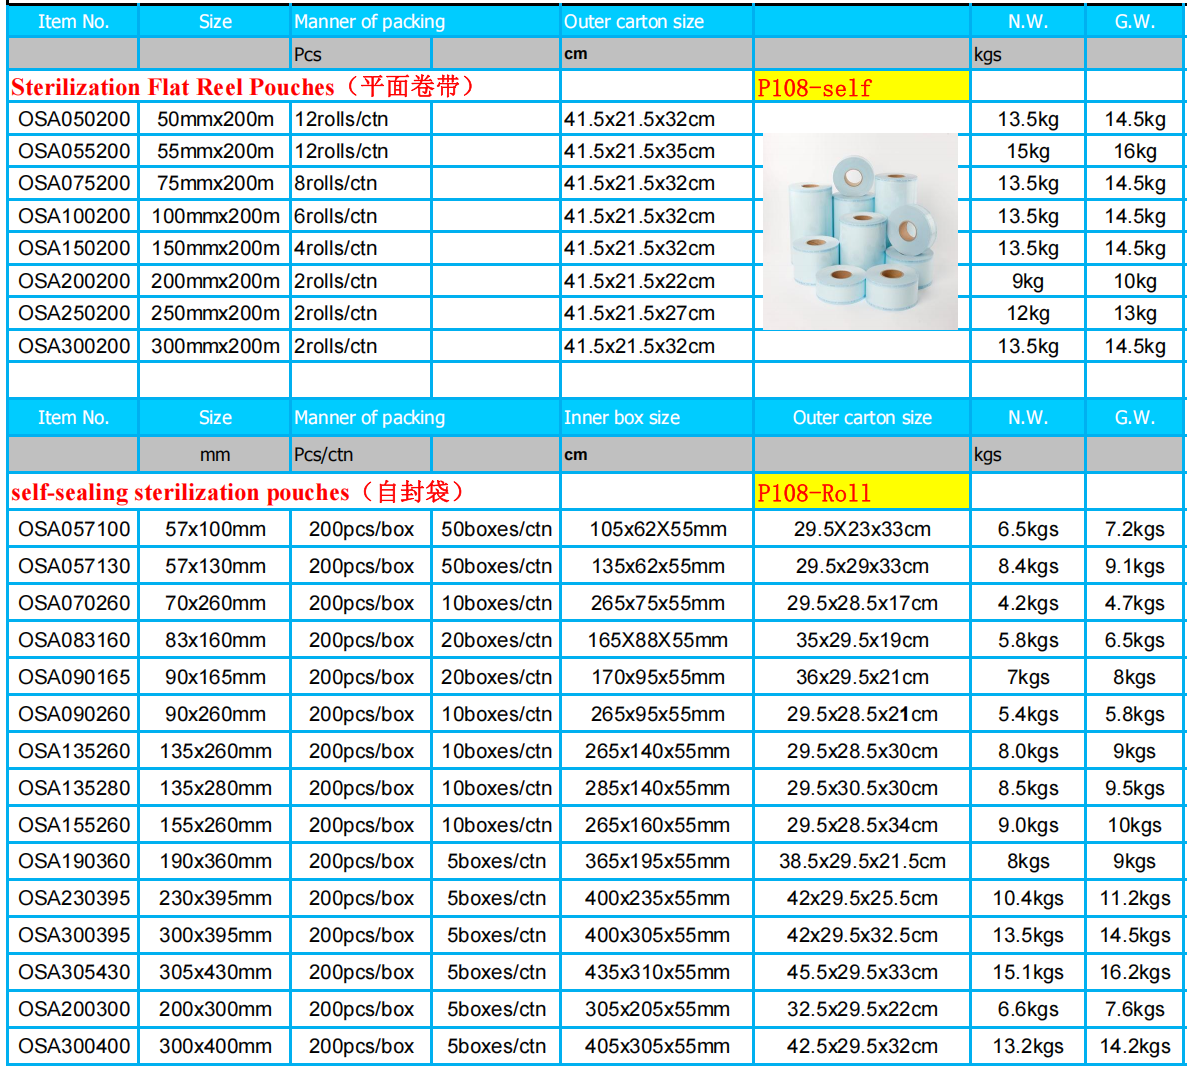Select the 38.5x29.5x21.5cm outer carton cell

[x=862, y=861]
